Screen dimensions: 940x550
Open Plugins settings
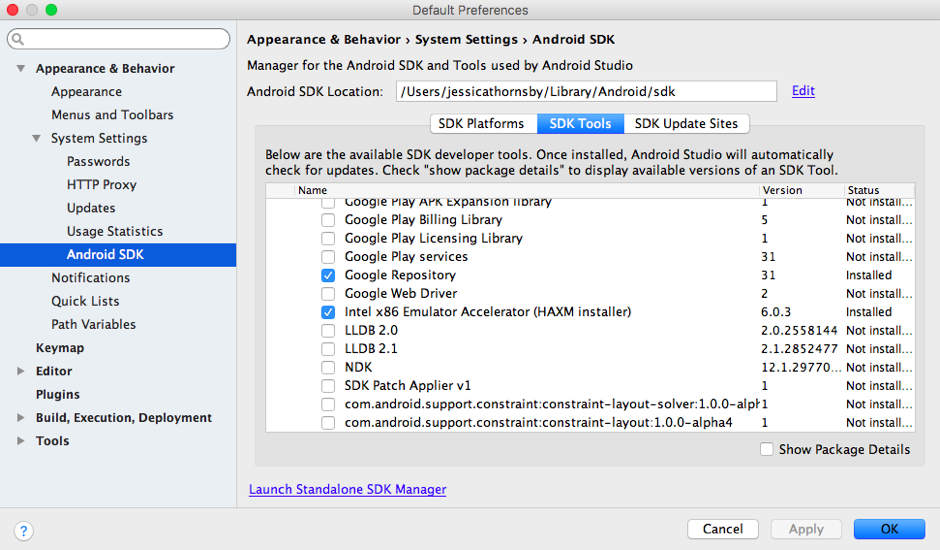coord(58,395)
